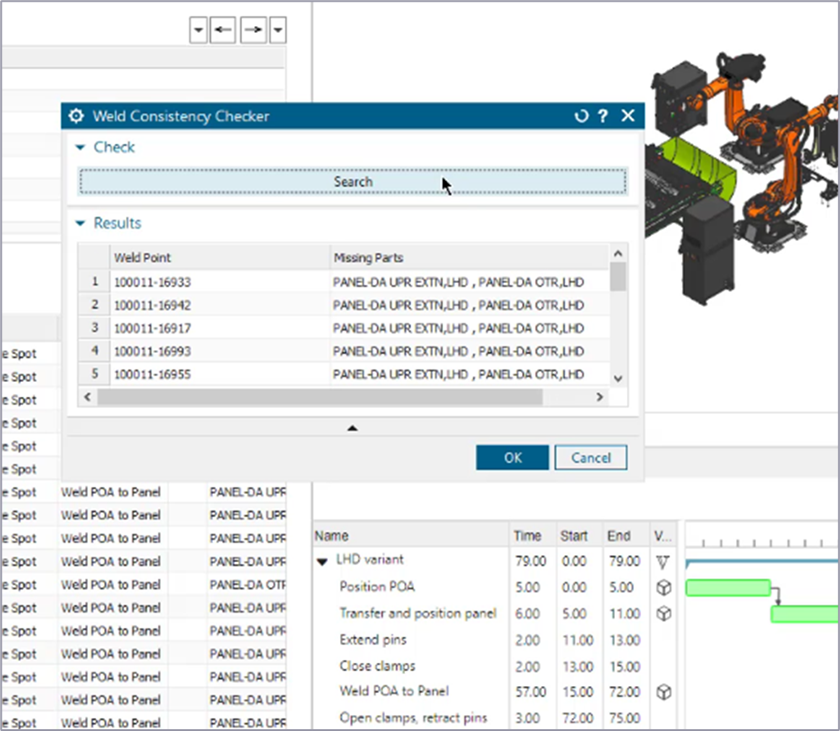The width and height of the screenshot is (840, 731).
Task: Open the leftmost dropdown arrow in the top toolbar
Action: 198,30
